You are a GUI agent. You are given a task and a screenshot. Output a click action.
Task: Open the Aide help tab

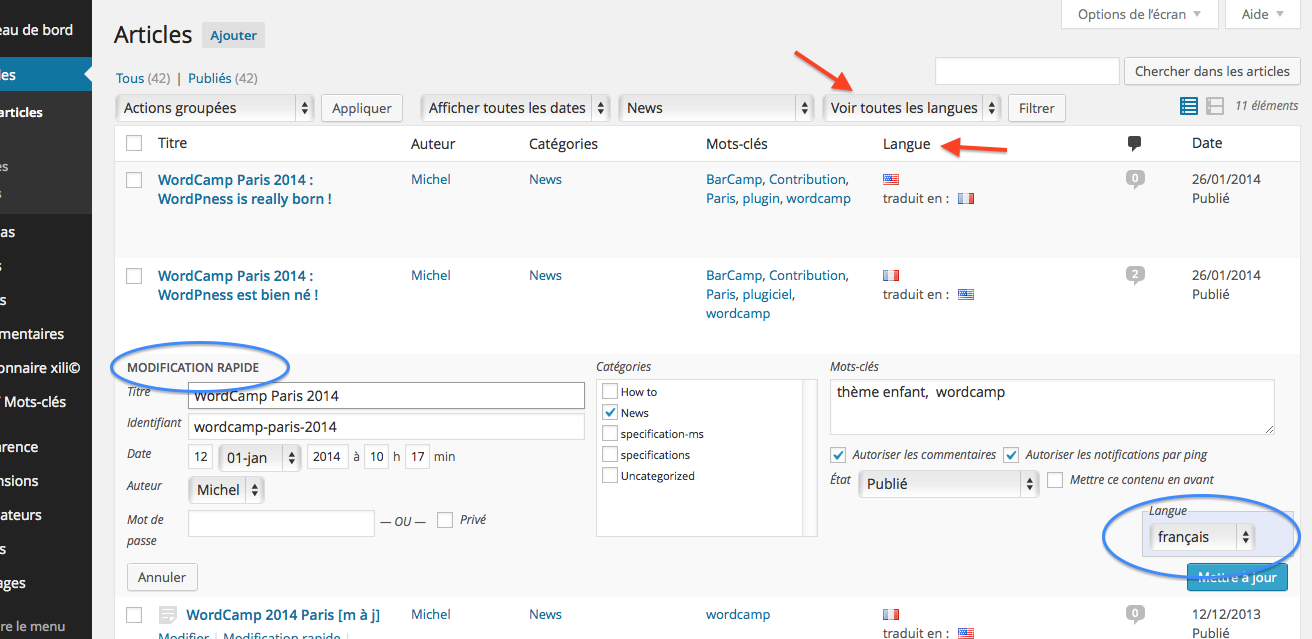1262,14
